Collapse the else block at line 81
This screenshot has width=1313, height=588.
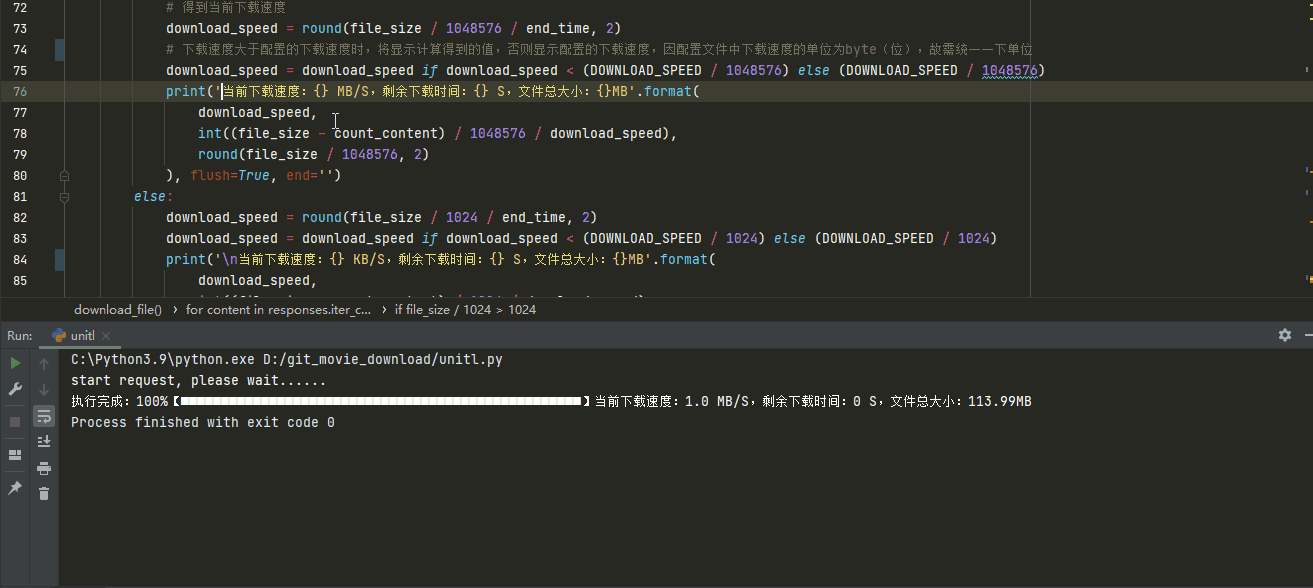coord(63,196)
